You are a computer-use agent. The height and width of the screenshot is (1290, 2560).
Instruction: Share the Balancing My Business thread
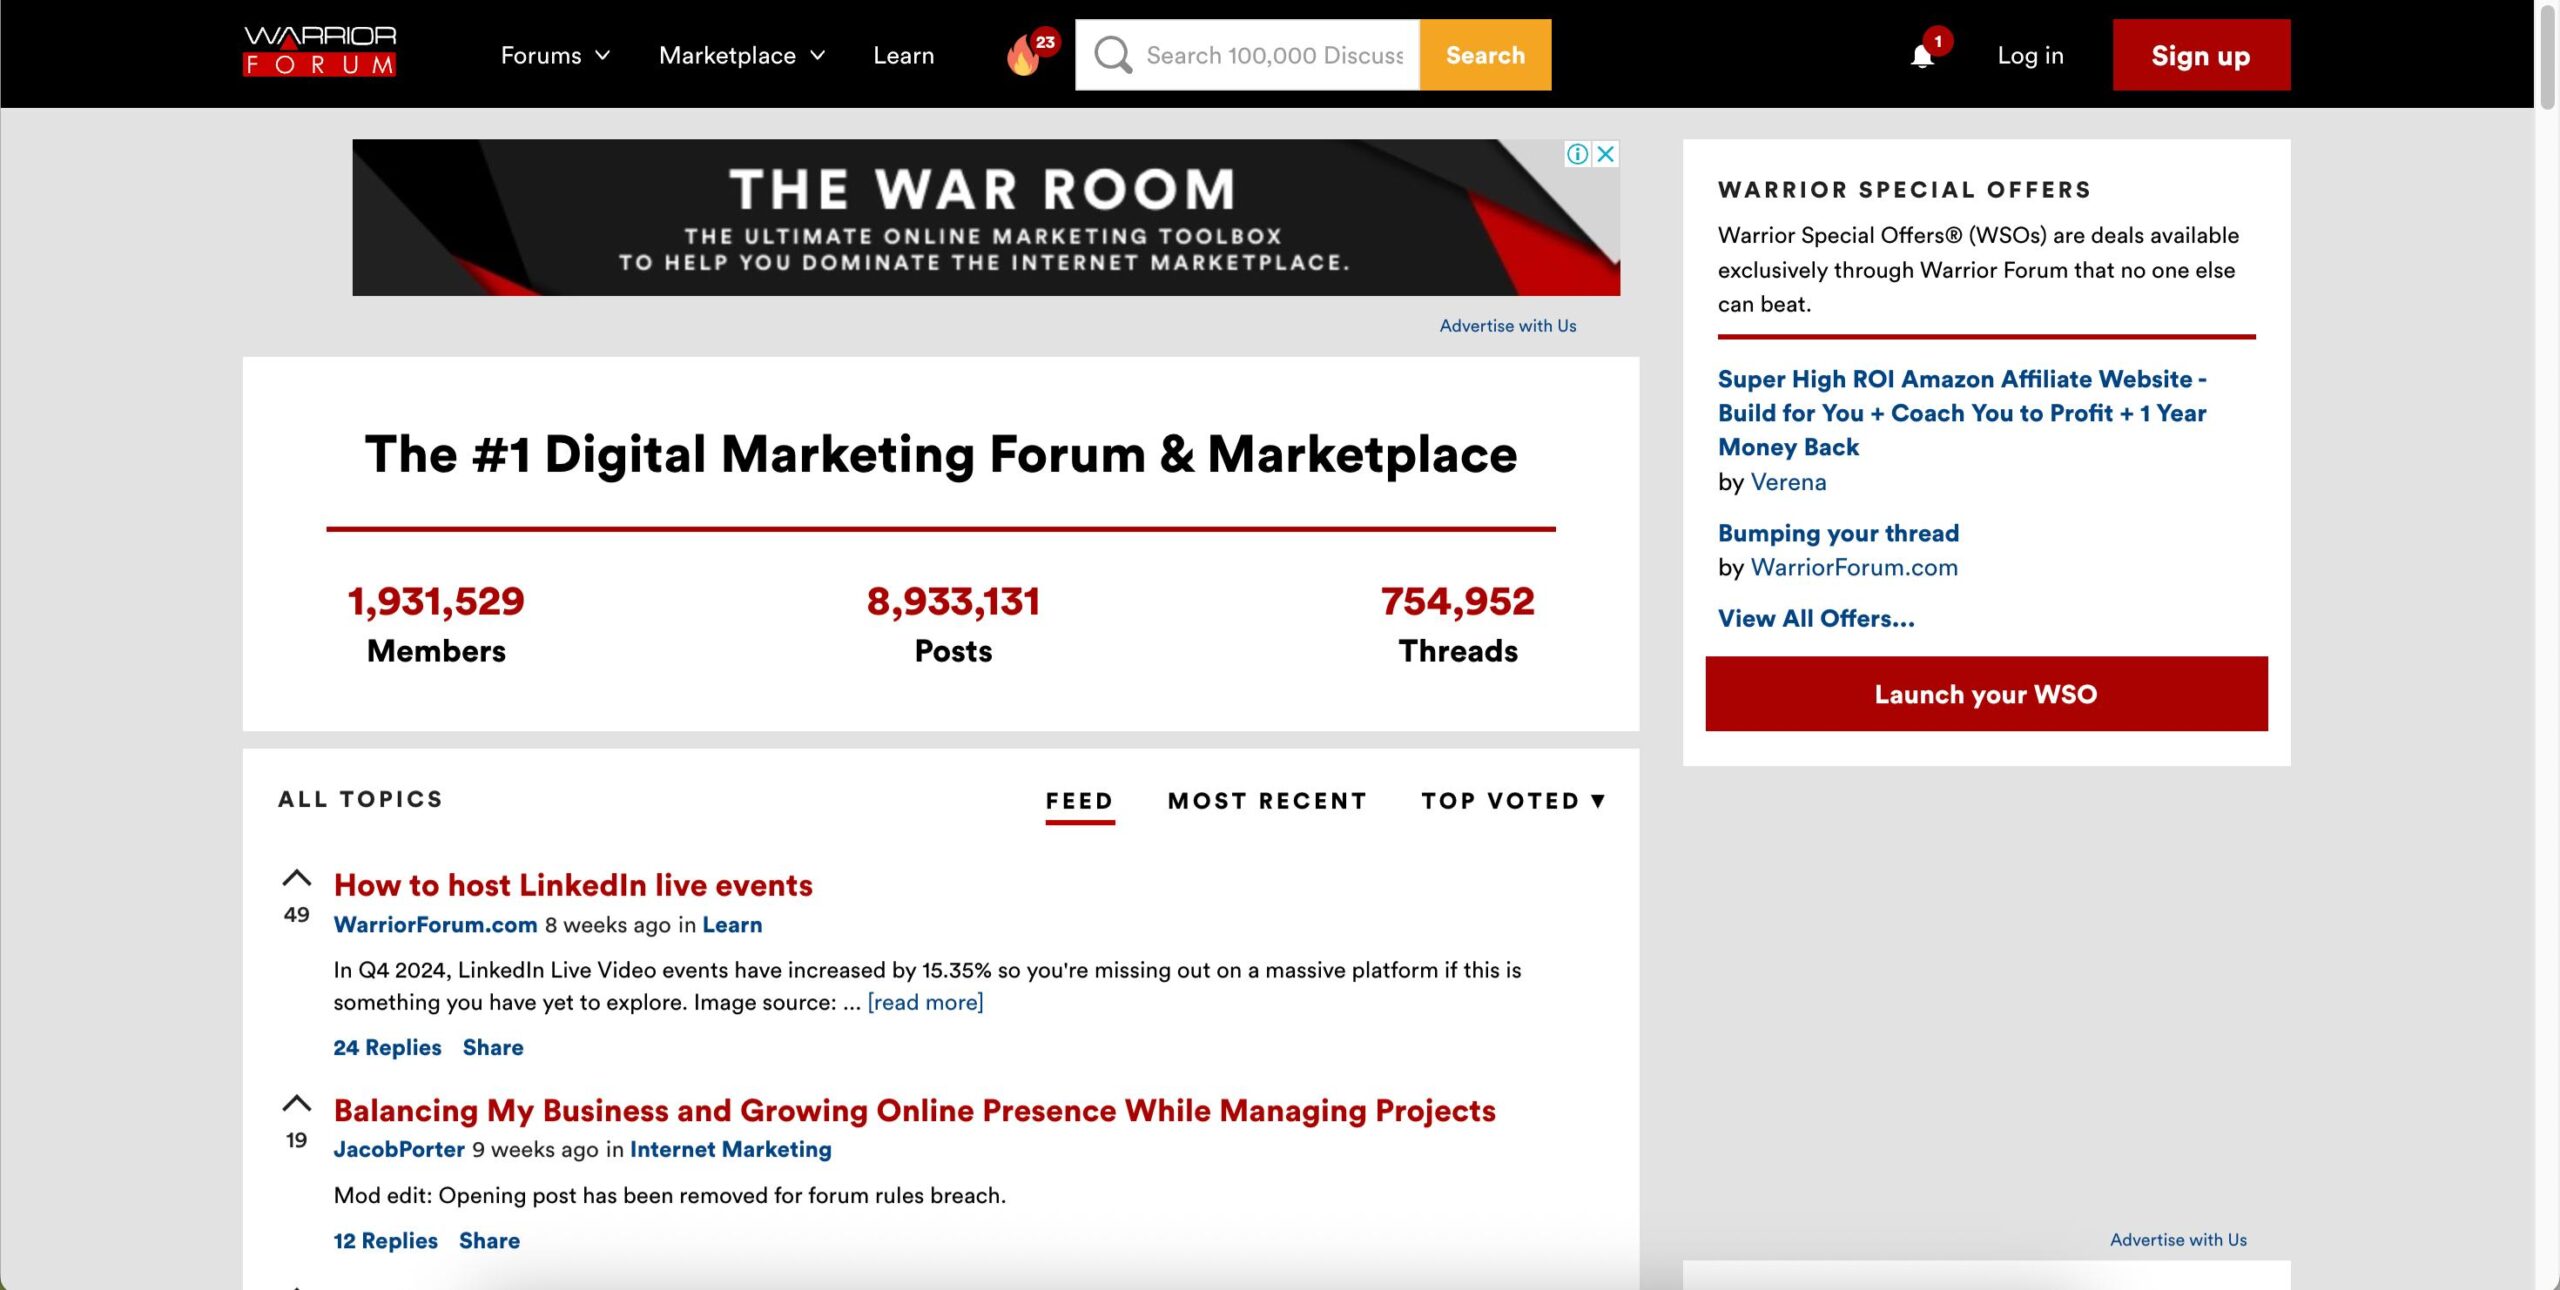489,1240
